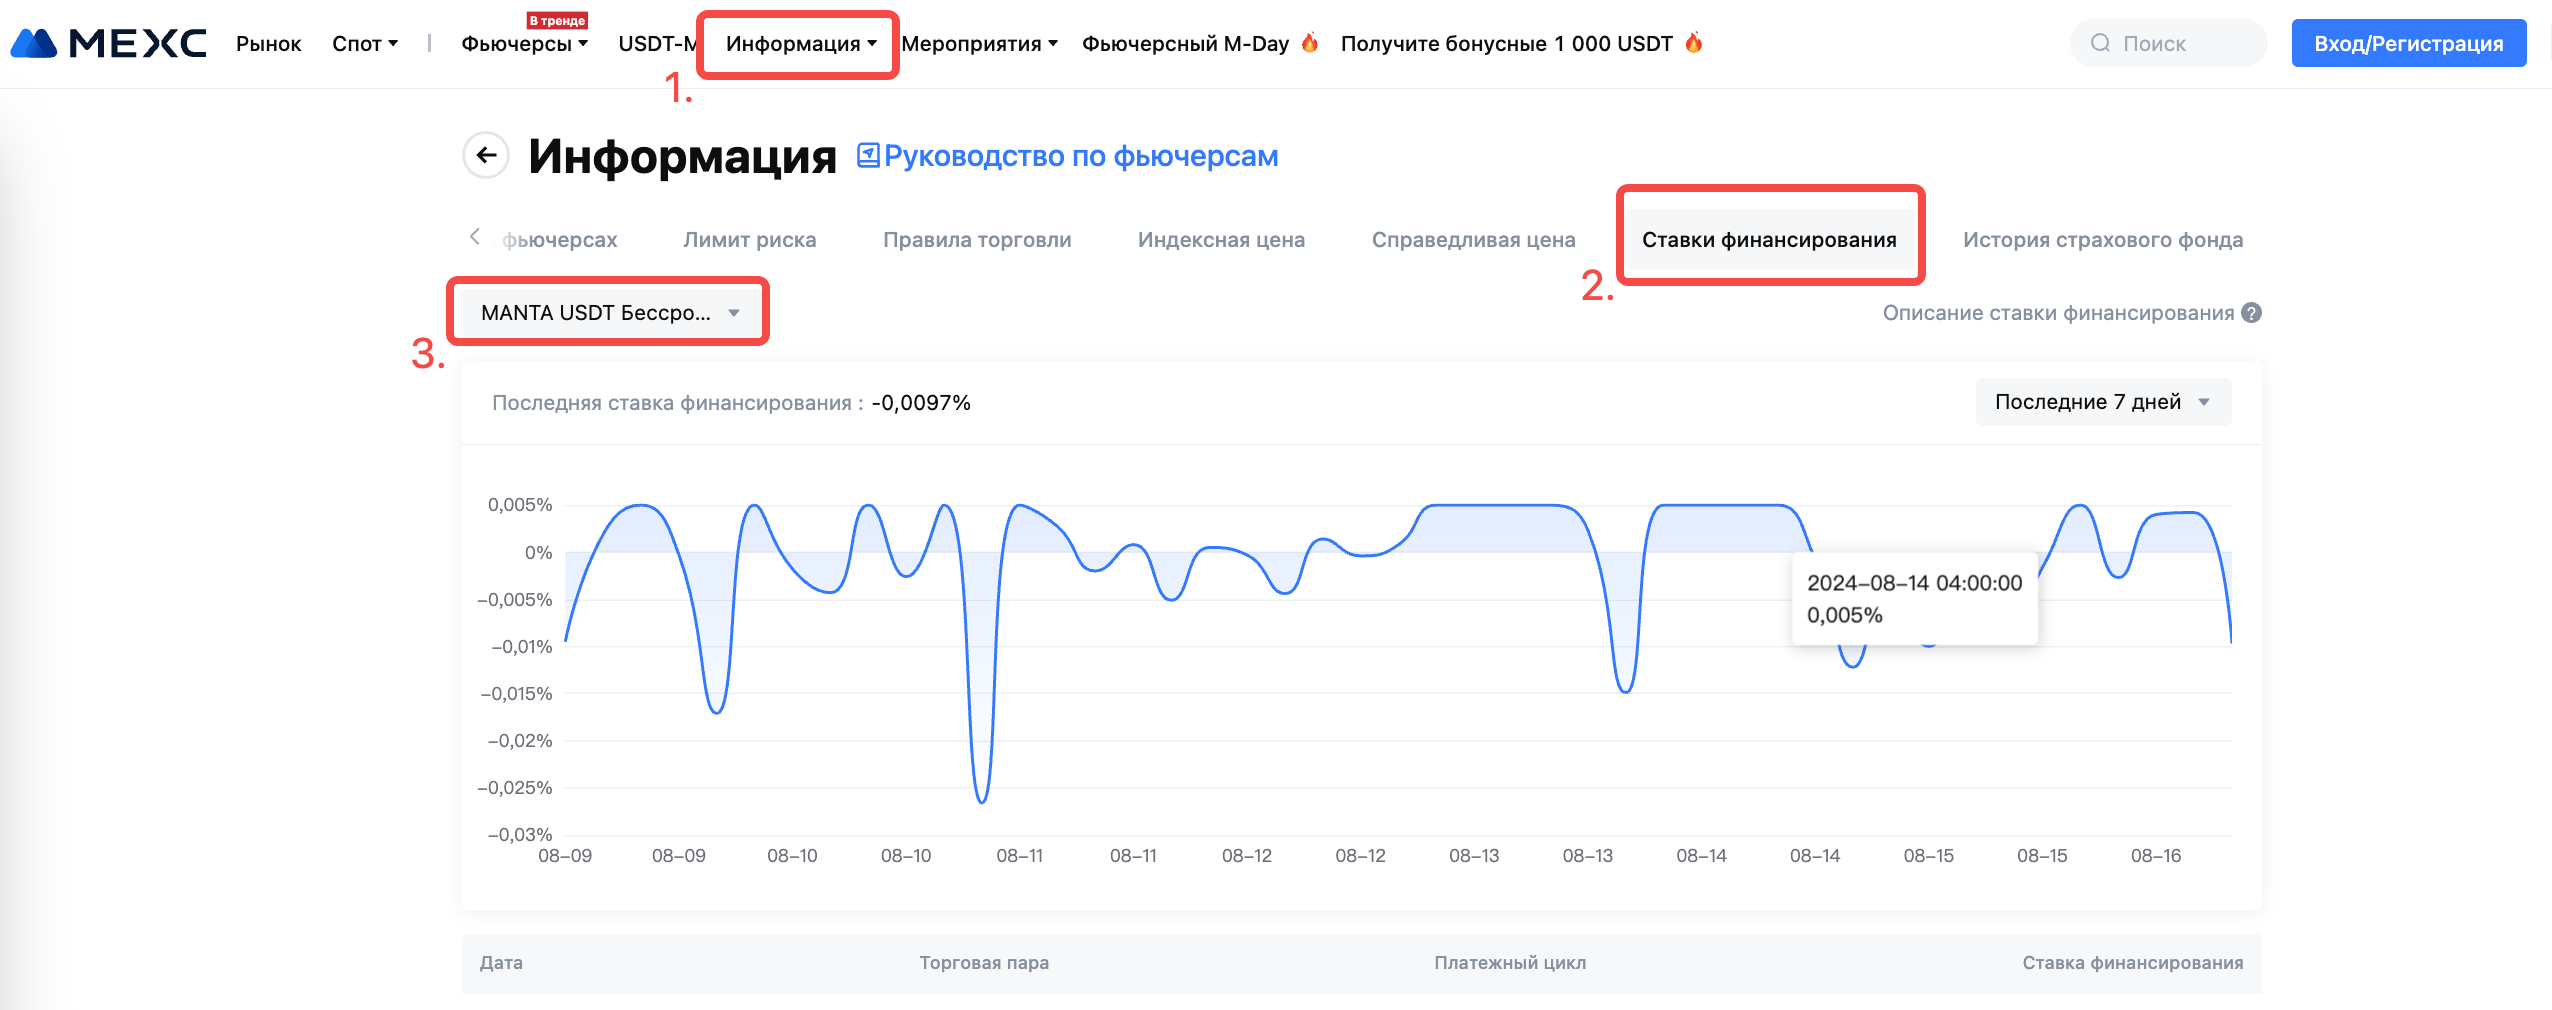
Task: Click fire icon beside bonus 1 000 USDT
Action: coord(1694,43)
